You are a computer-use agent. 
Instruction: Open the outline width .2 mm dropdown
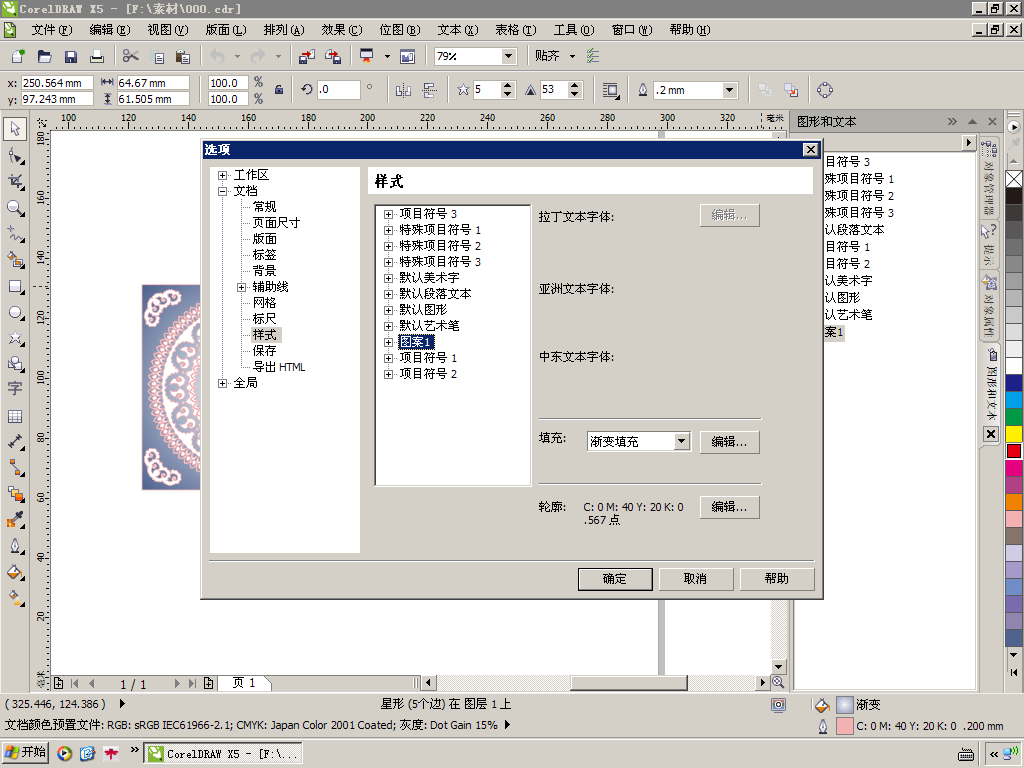coord(729,90)
